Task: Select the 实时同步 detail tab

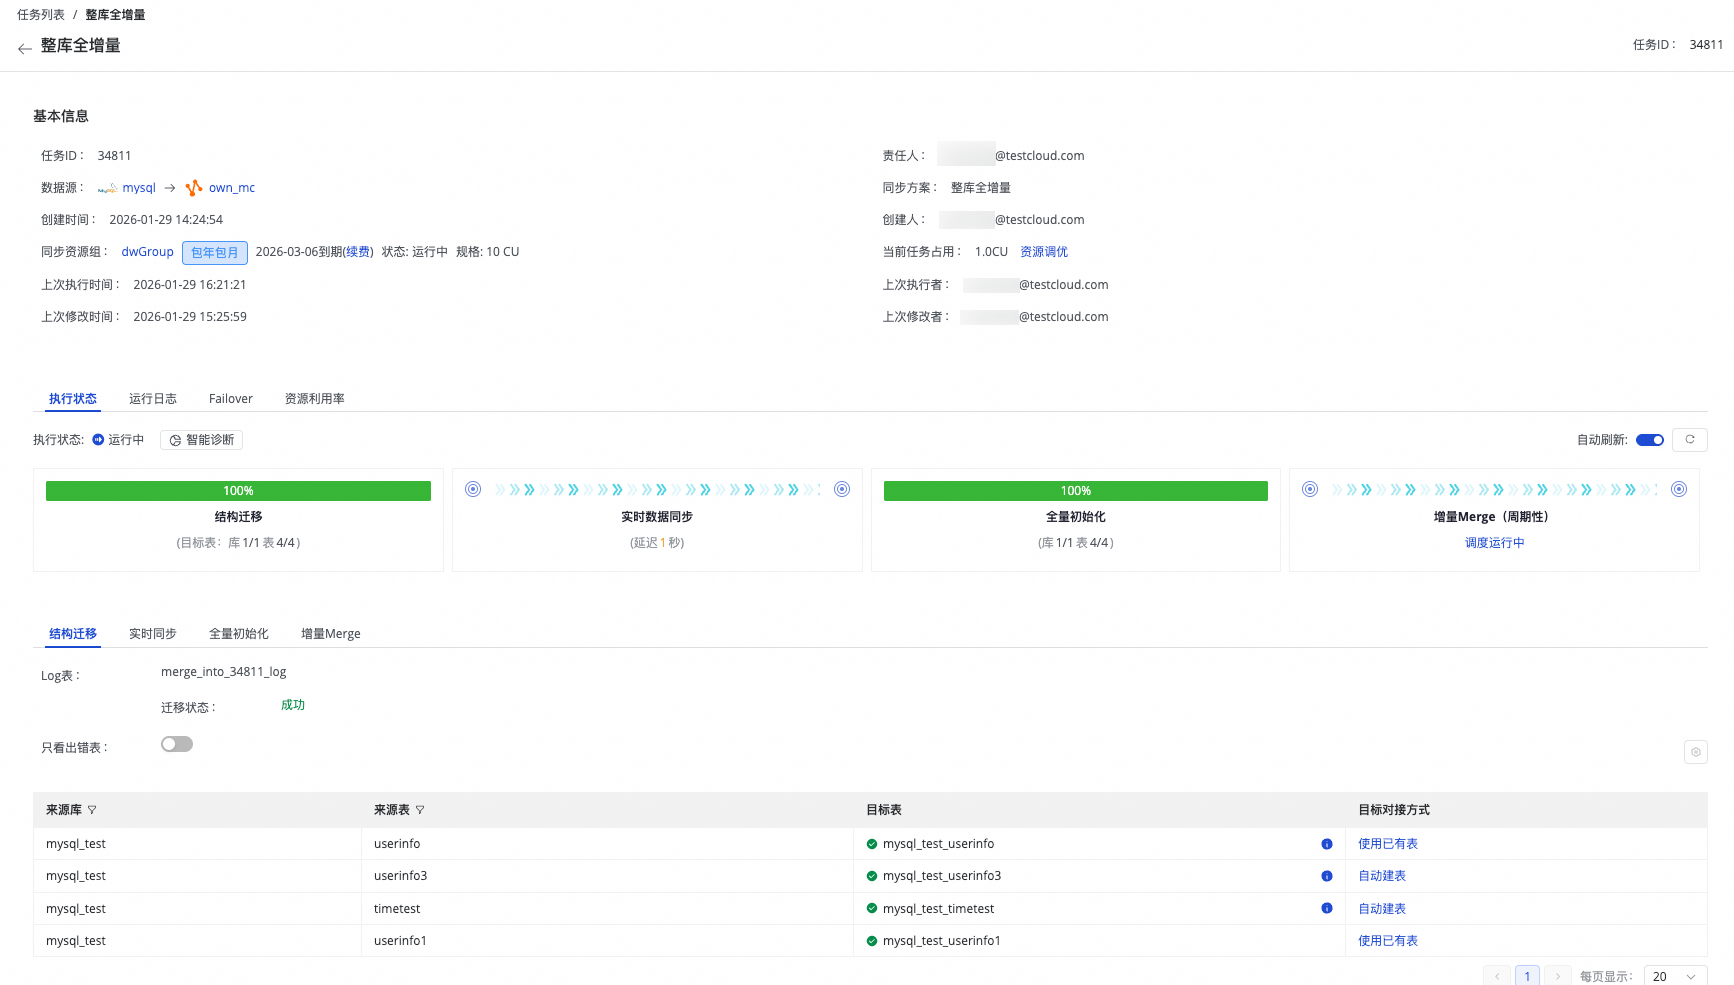Action: coord(153,634)
